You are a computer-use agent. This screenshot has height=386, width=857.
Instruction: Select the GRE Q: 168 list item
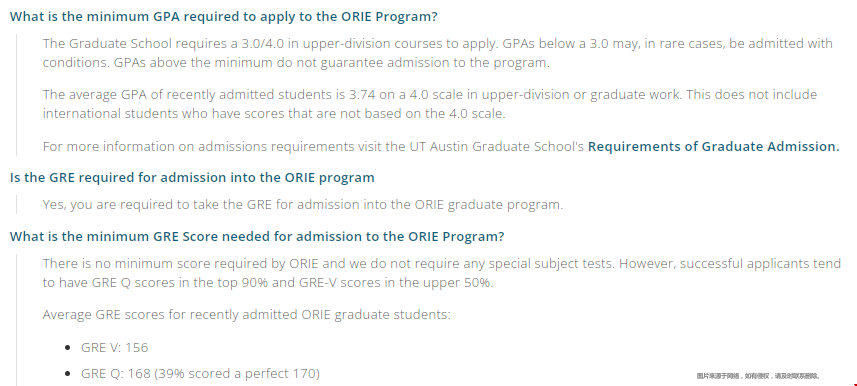pyautogui.click(x=200, y=373)
